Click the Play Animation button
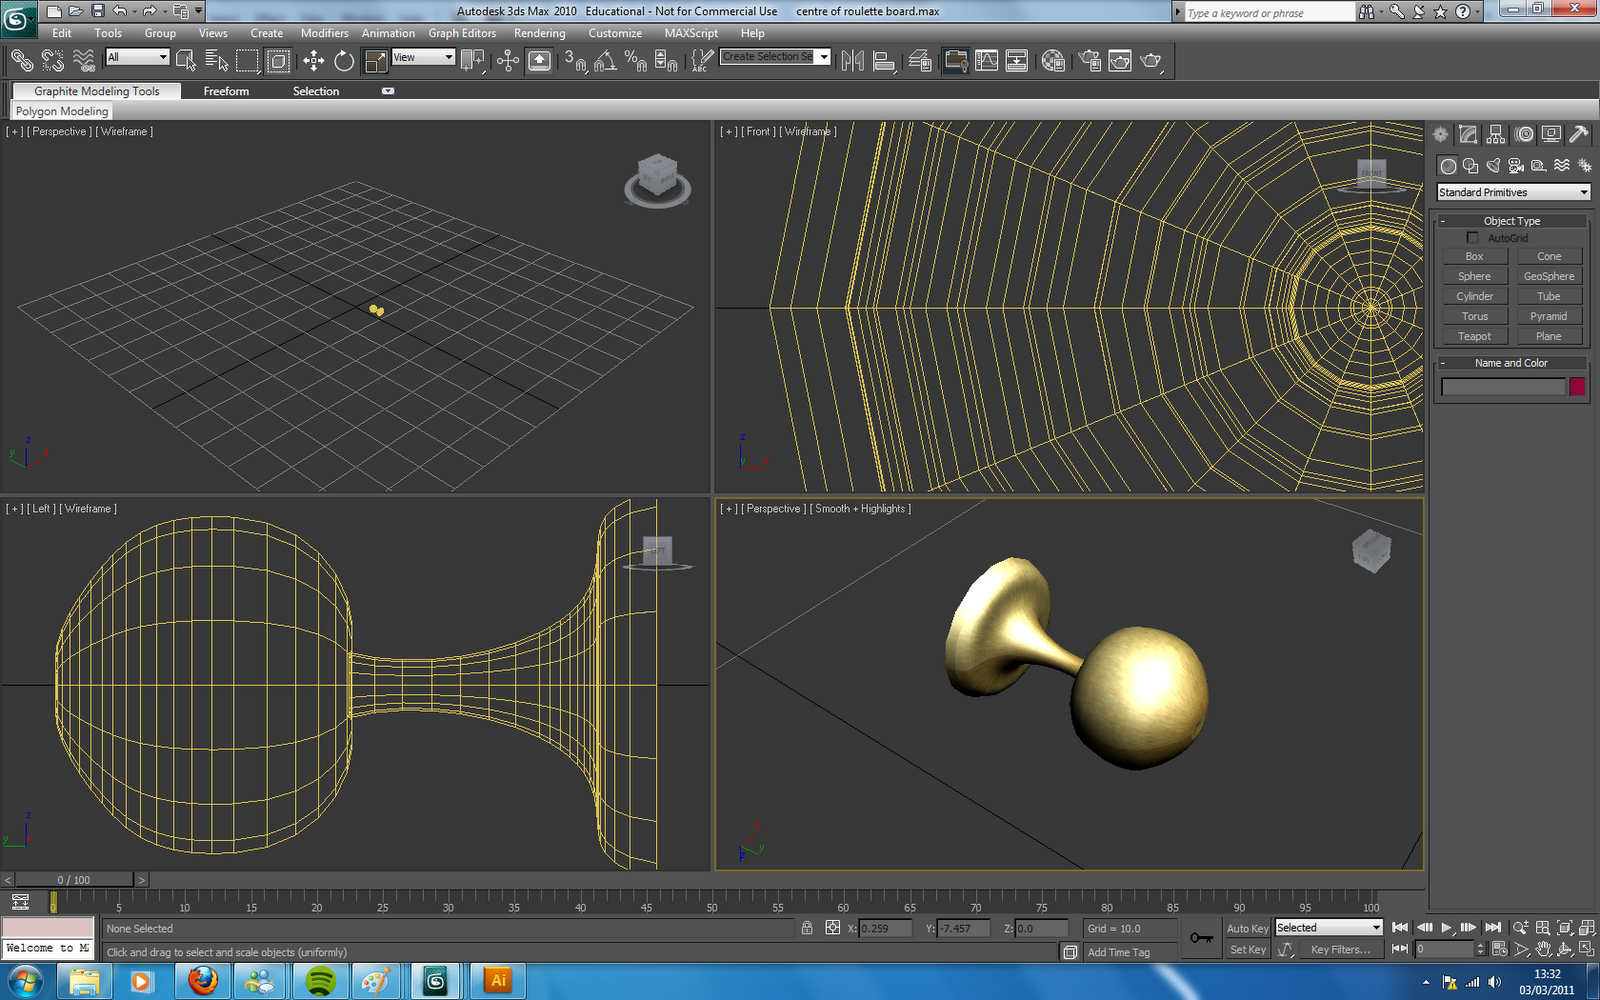 coord(1446,928)
